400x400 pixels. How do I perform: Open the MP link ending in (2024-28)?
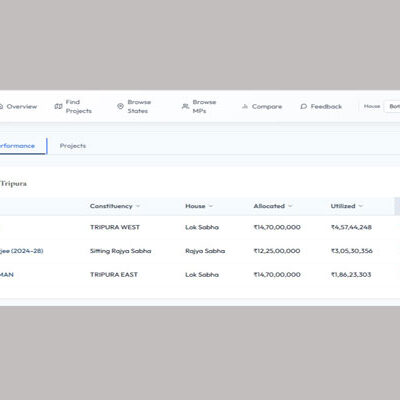[22, 251]
